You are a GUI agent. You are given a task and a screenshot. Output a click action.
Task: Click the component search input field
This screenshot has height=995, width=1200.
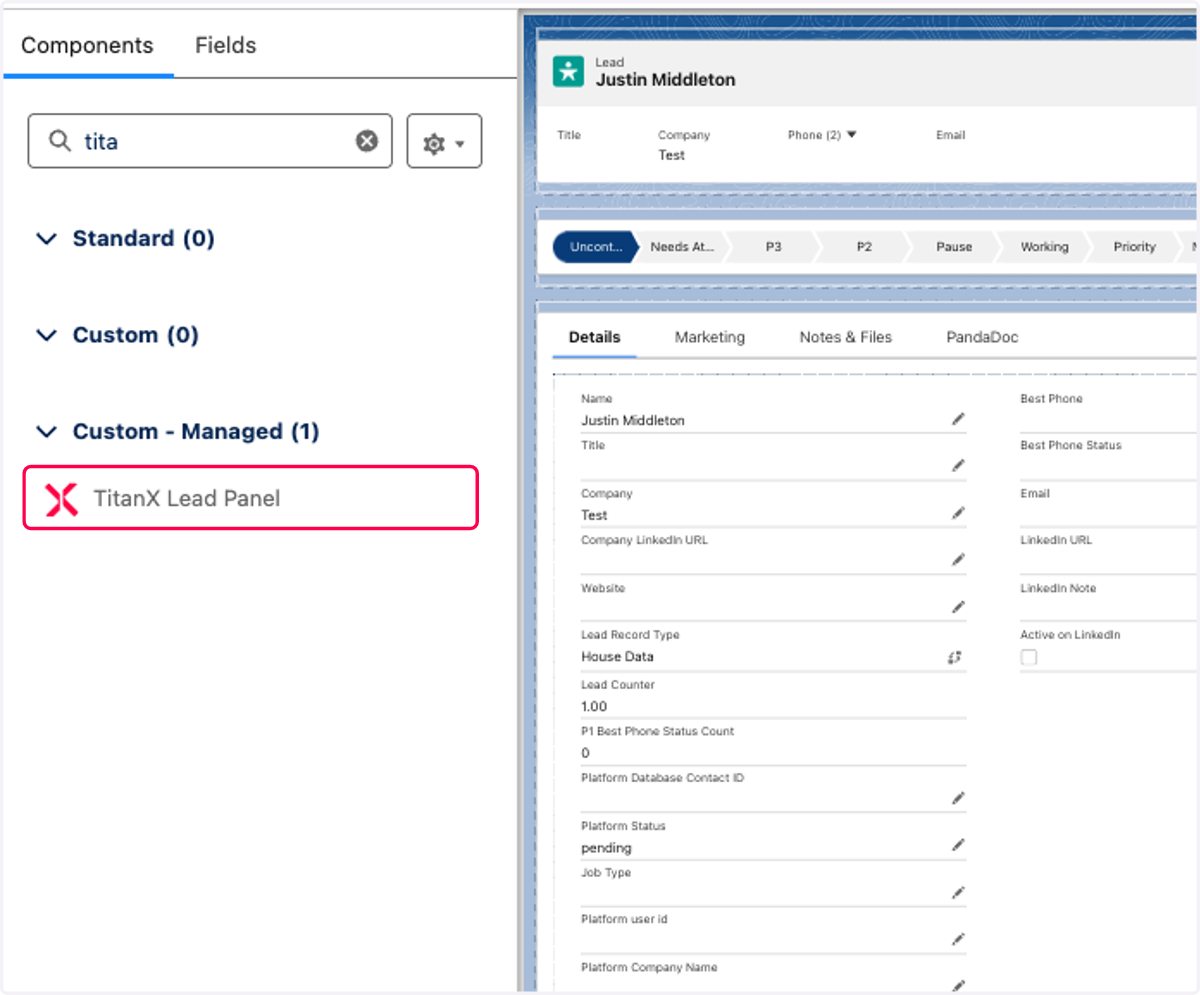(x=210, y=141)
